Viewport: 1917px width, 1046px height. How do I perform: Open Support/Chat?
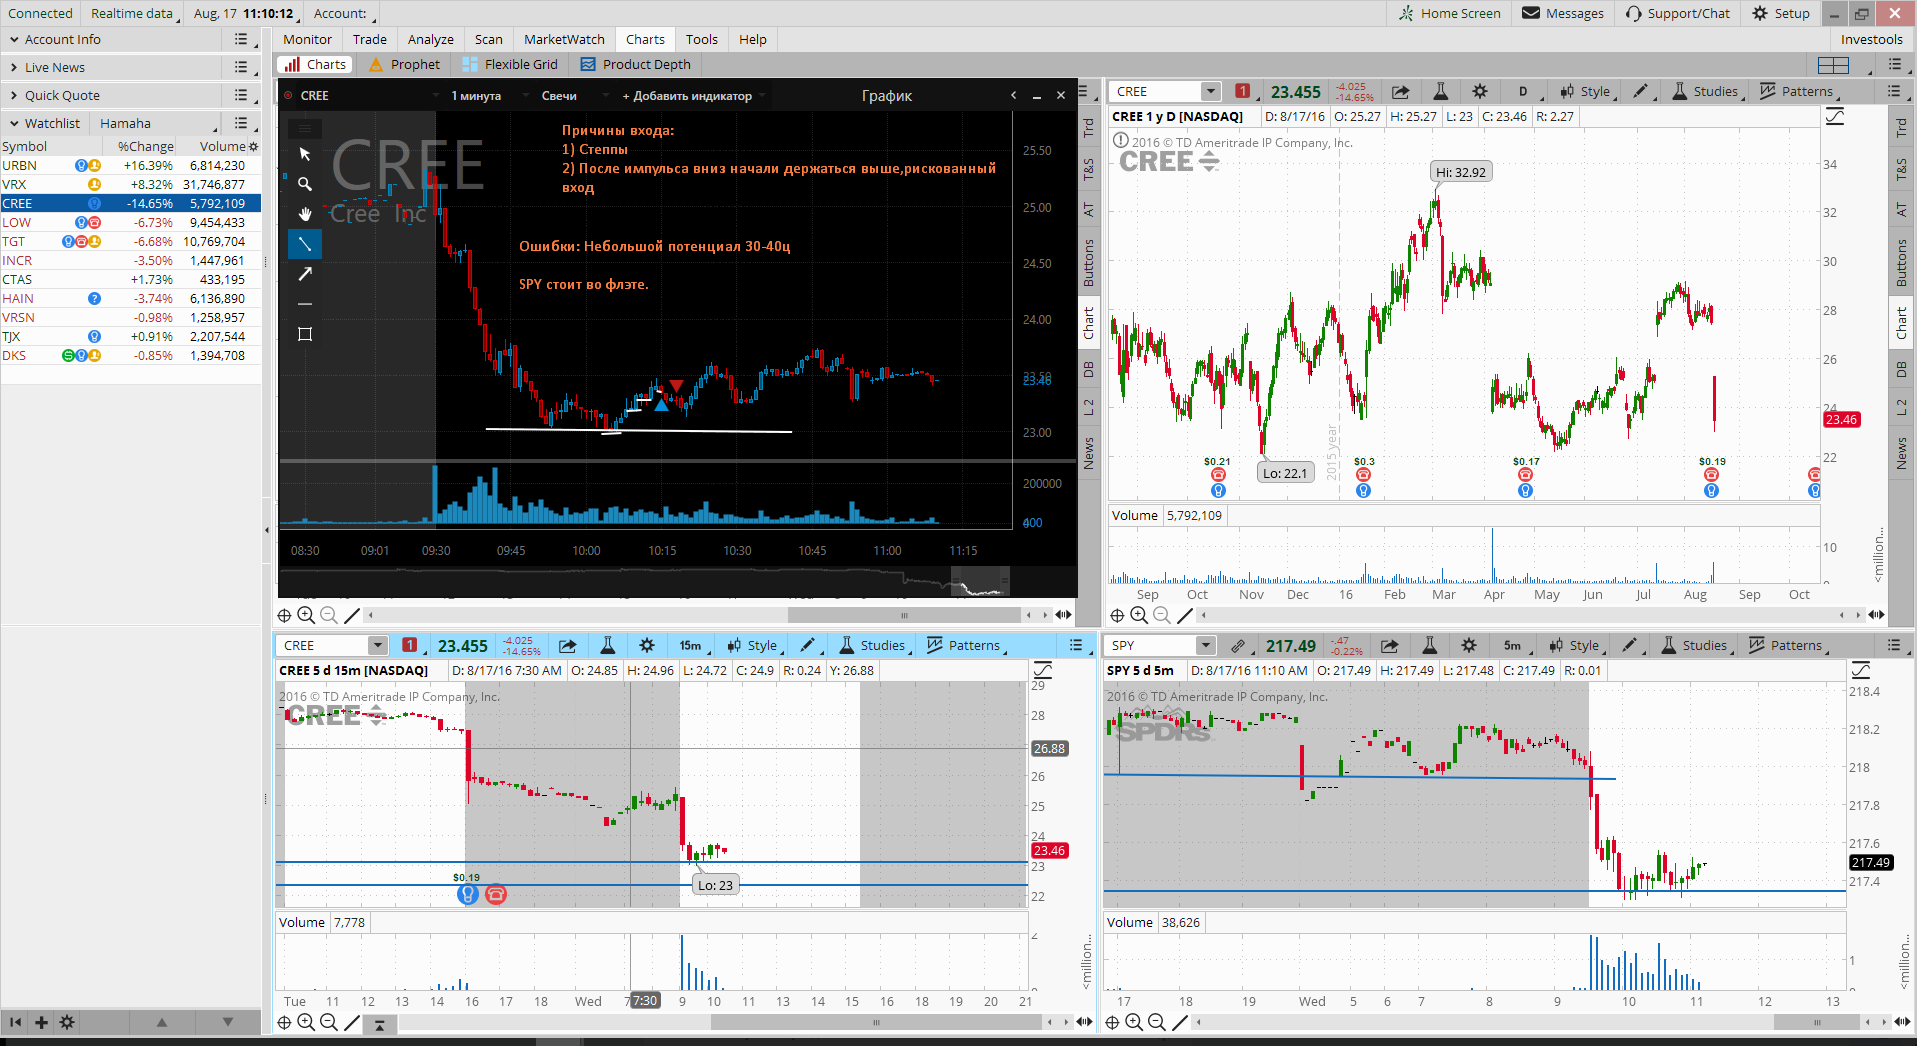pos(1678,14)
